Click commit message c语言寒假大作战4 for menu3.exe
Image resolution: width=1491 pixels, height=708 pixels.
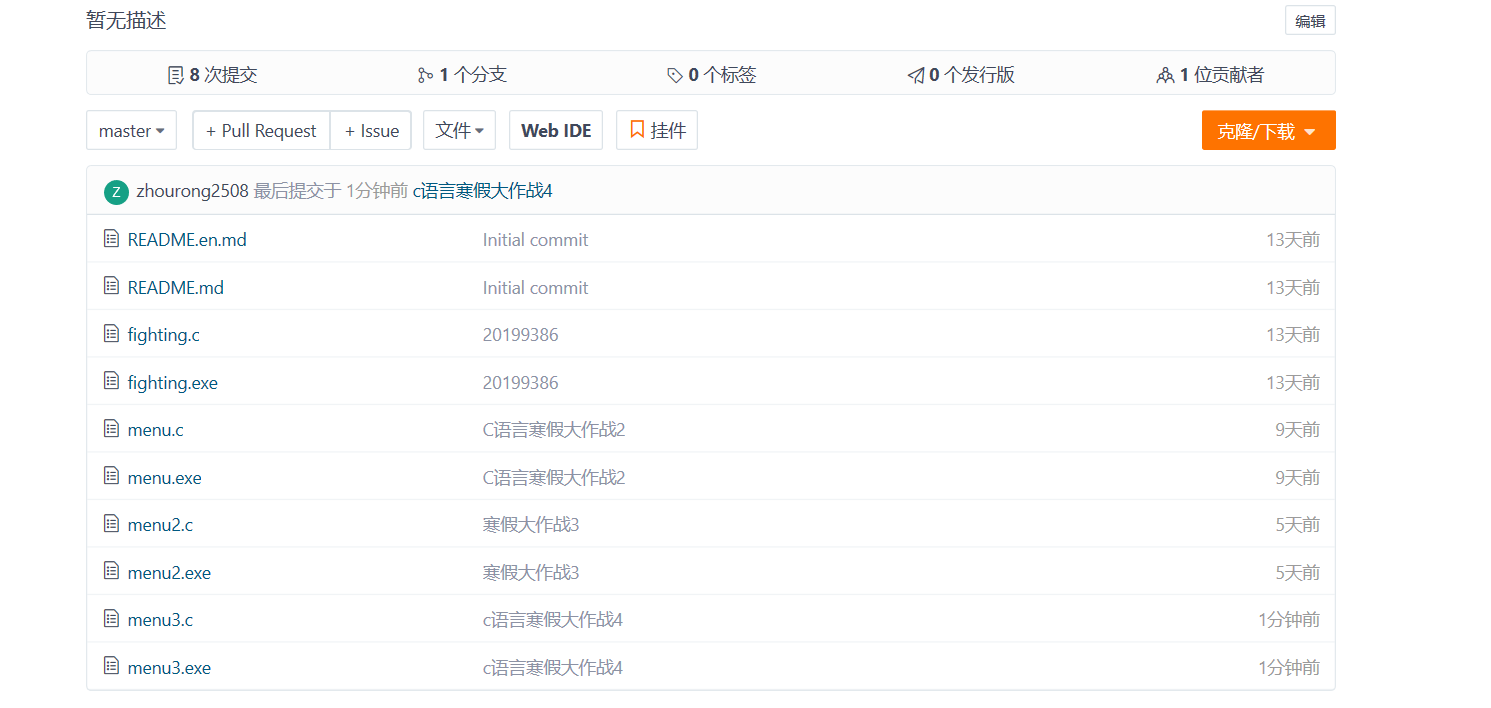coord(553,668)
